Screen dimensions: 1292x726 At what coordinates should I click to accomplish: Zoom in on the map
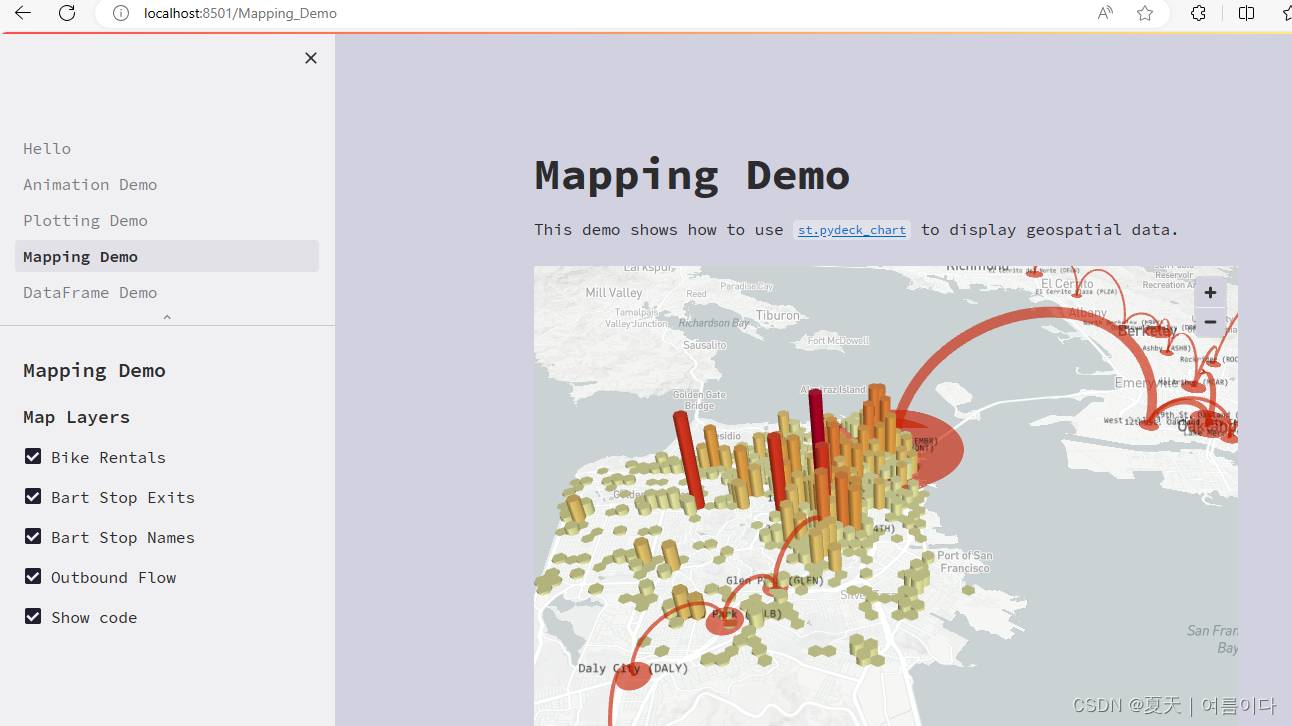[1210, 292]
